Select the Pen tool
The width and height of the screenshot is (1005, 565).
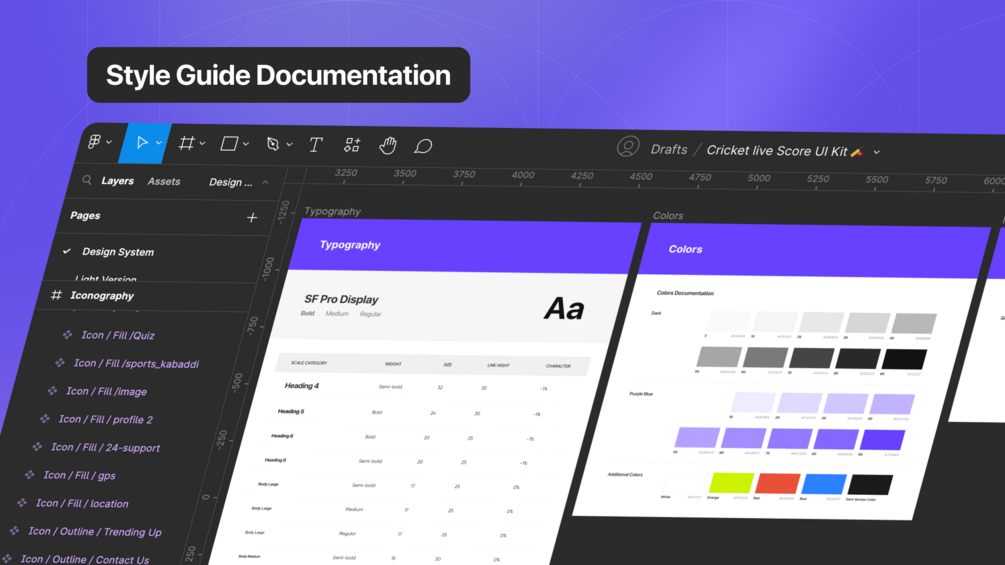click(273, 144)
